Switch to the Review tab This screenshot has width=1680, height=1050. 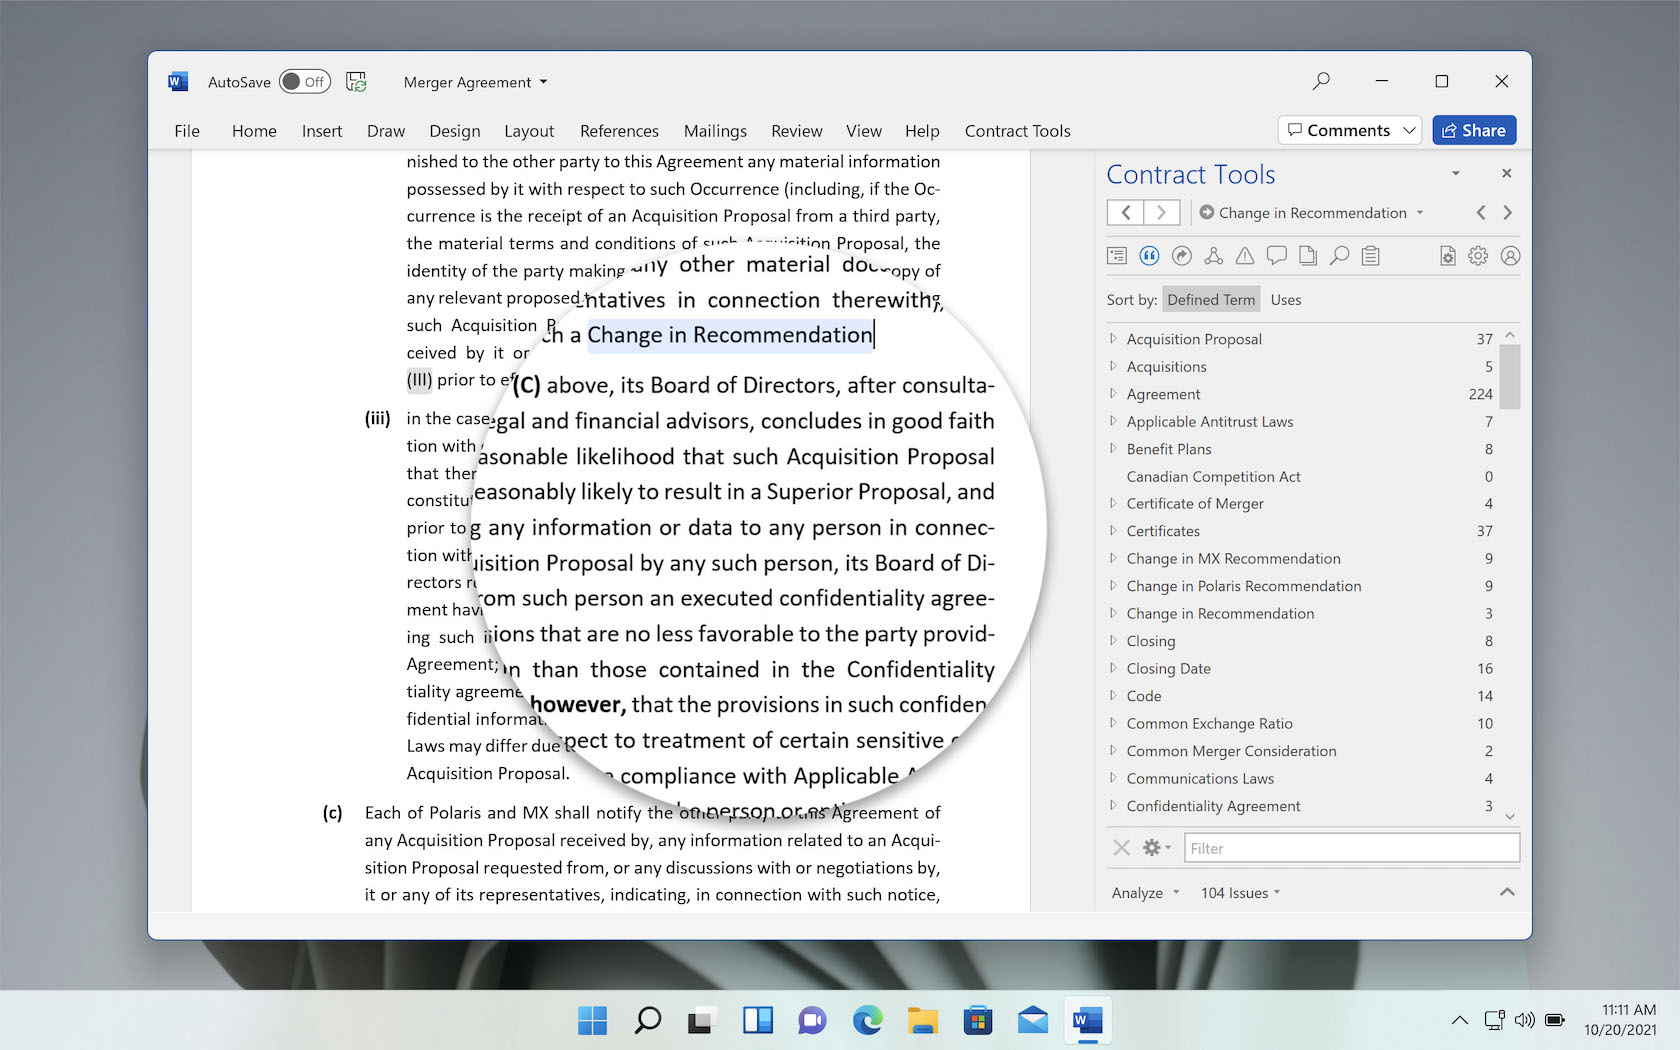(796, 131)
